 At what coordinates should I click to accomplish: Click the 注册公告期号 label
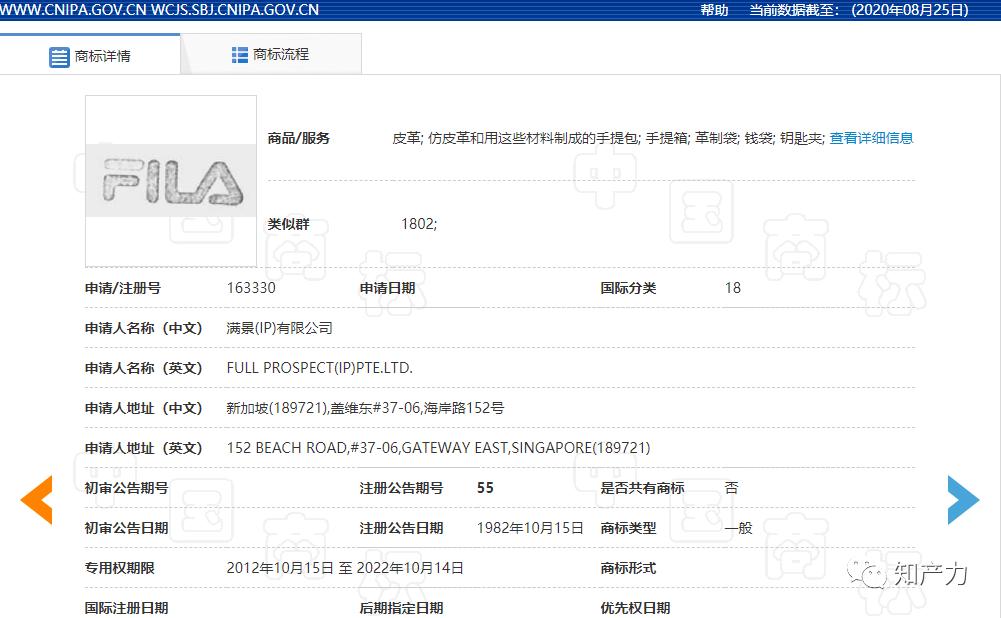point(402,488)
